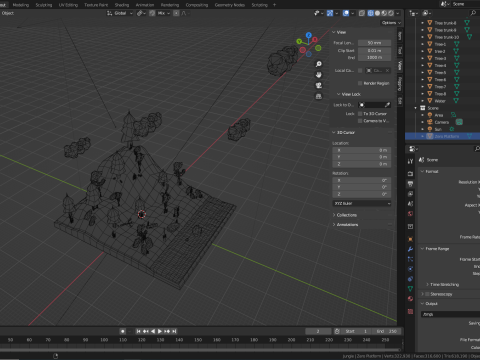This screenshot has width=480, height=360.
Task: Open the View tab in sidebar
Action: (x=400, y=65)
